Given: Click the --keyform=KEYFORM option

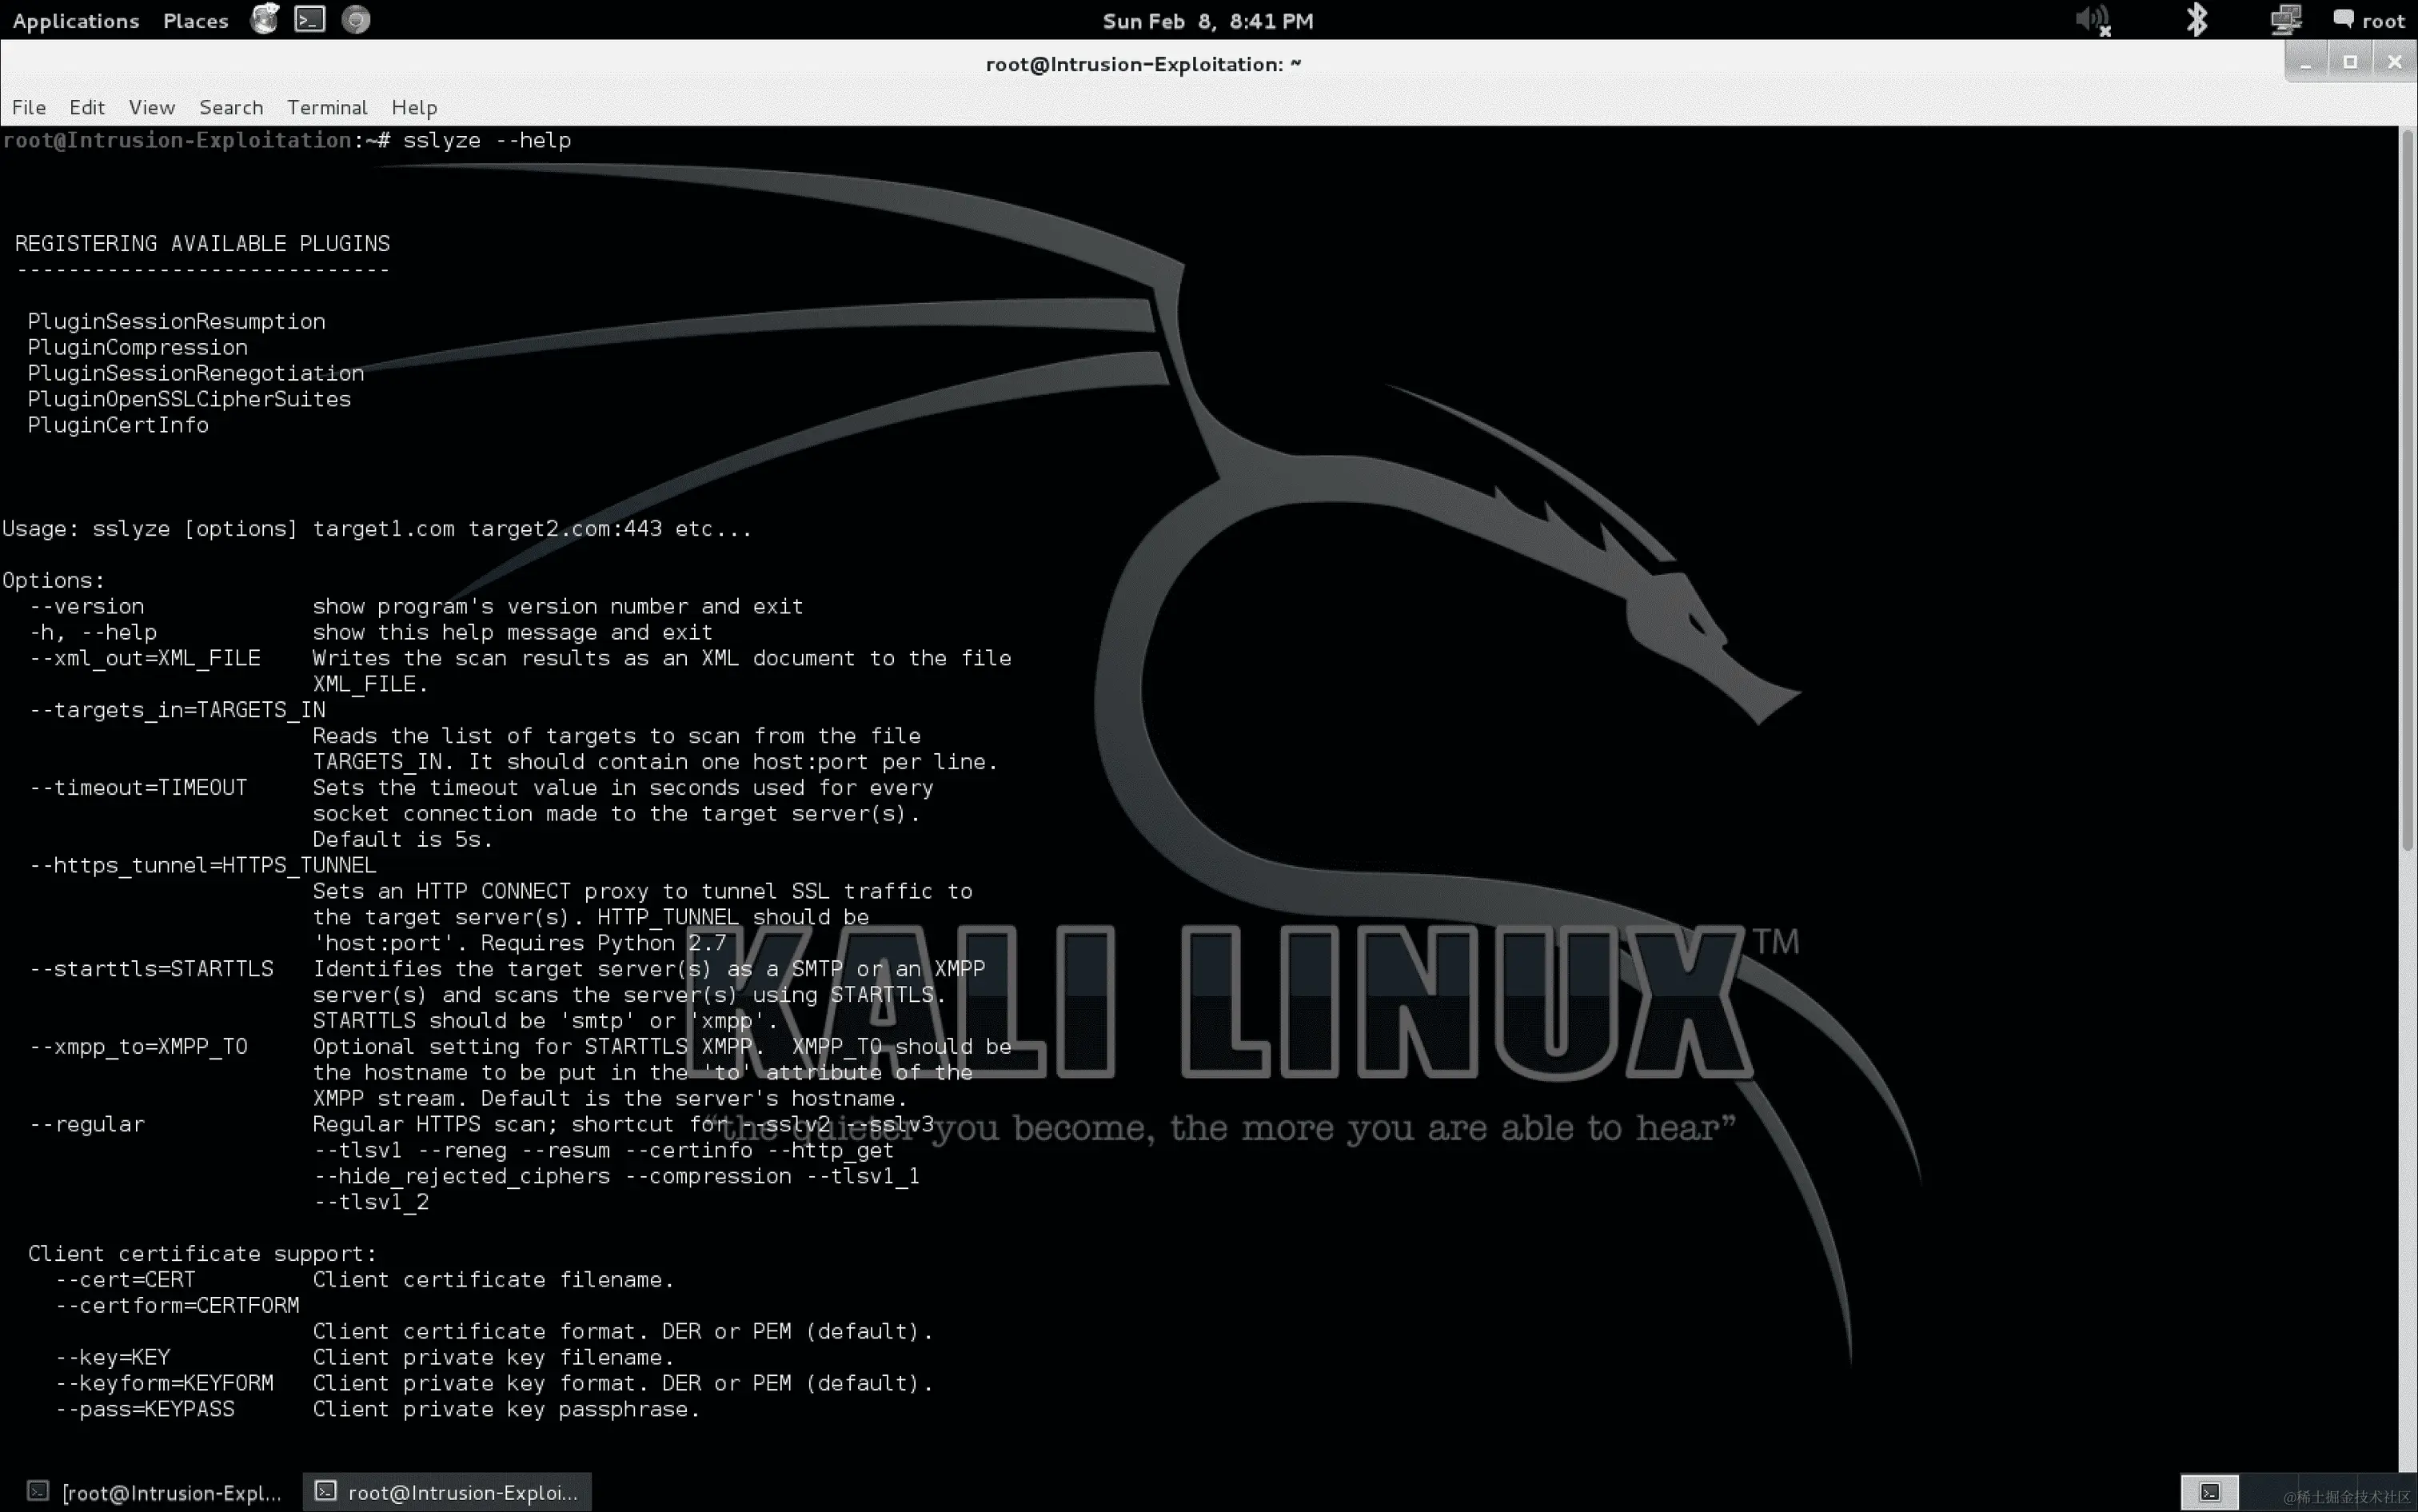Looking at the screenshot, I should 164,1384.
